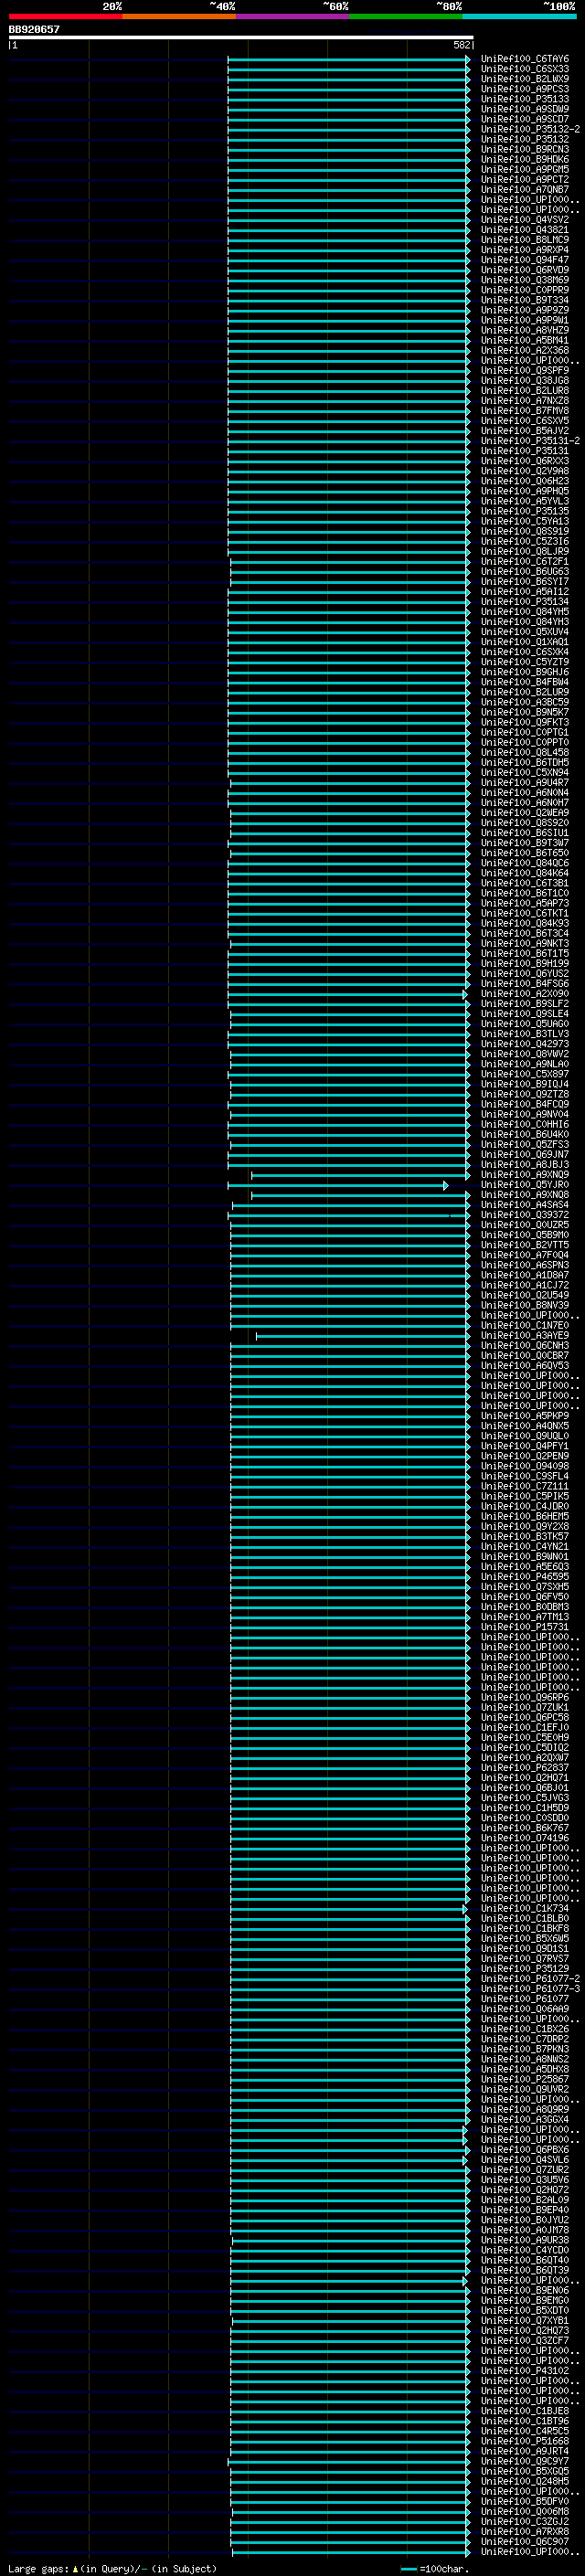Open hit UniRef100_B2LWX9

coord(525,79)
